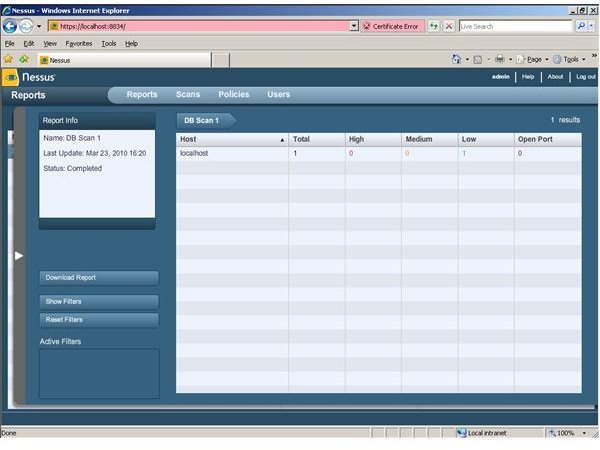Click the Nessus Help link

click(x=528, y=77)
